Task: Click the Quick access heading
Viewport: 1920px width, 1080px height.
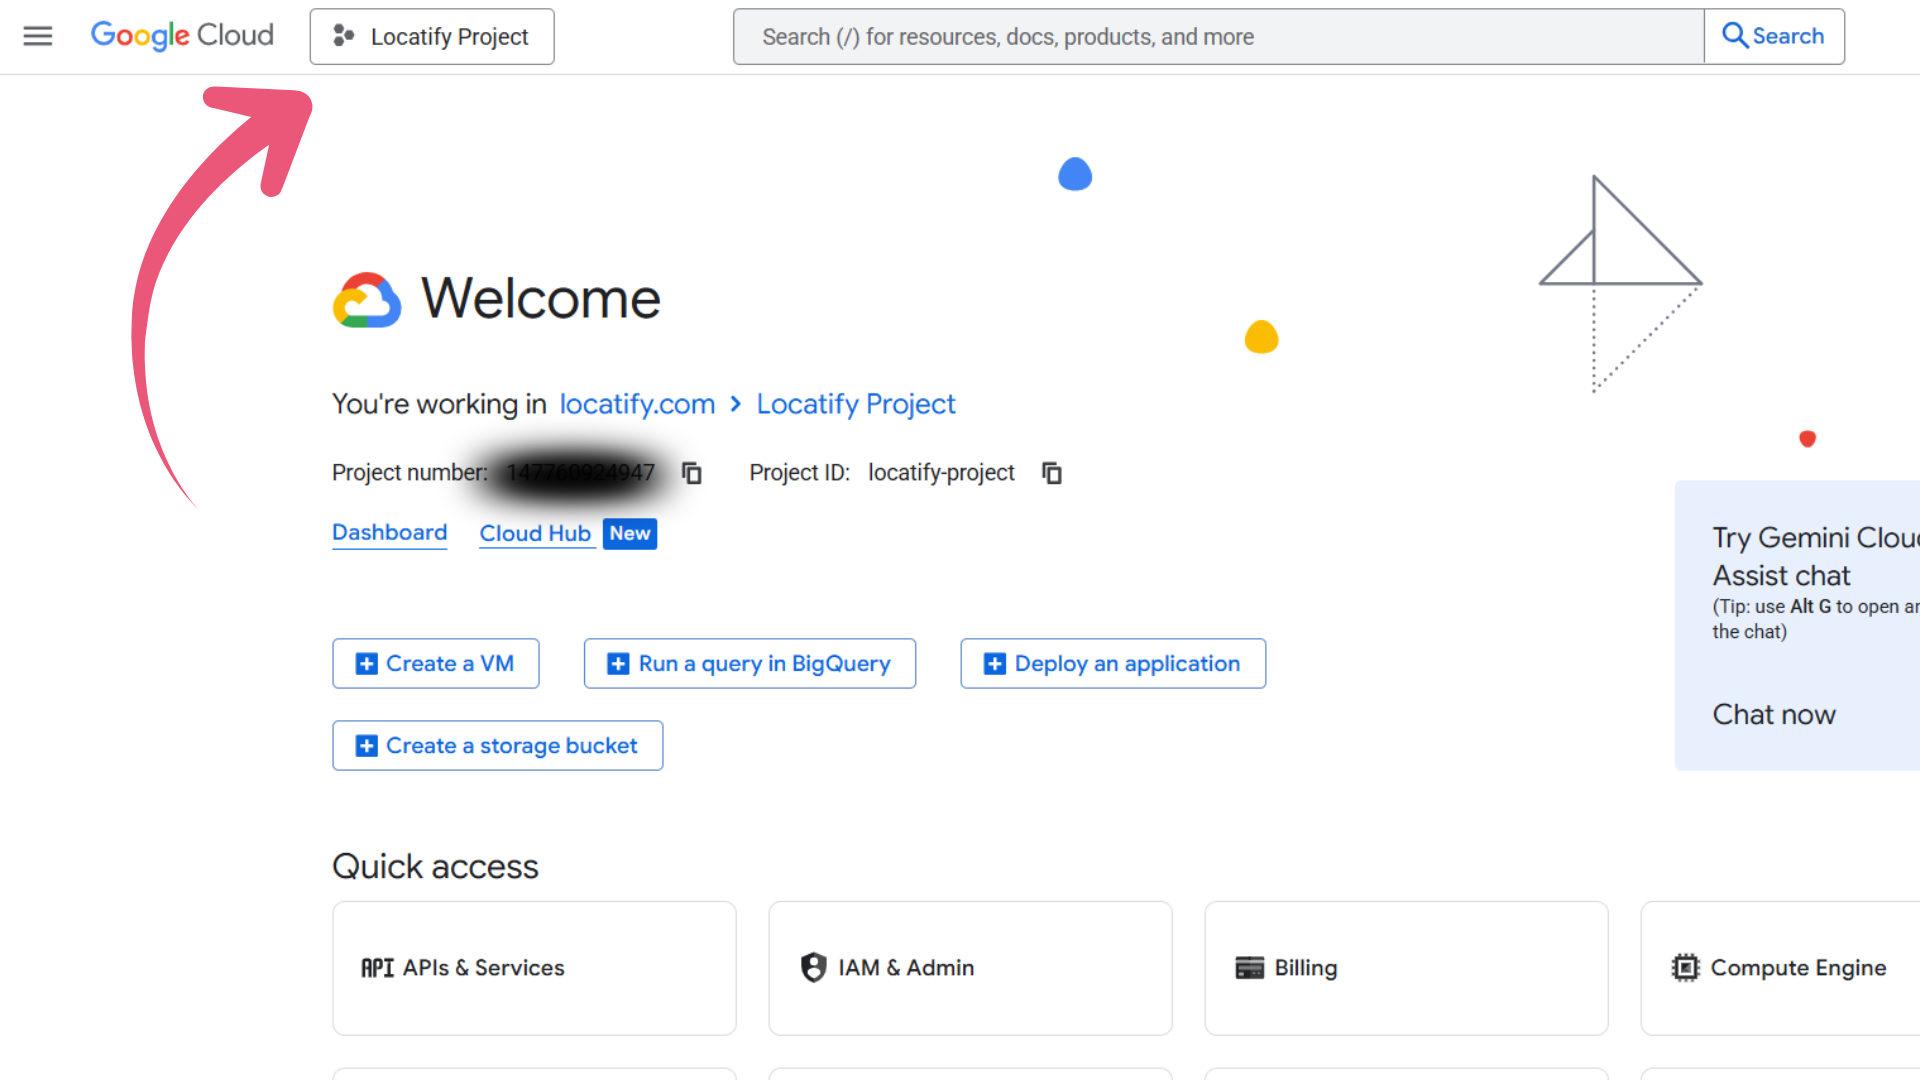Action: tap(435, 867)
